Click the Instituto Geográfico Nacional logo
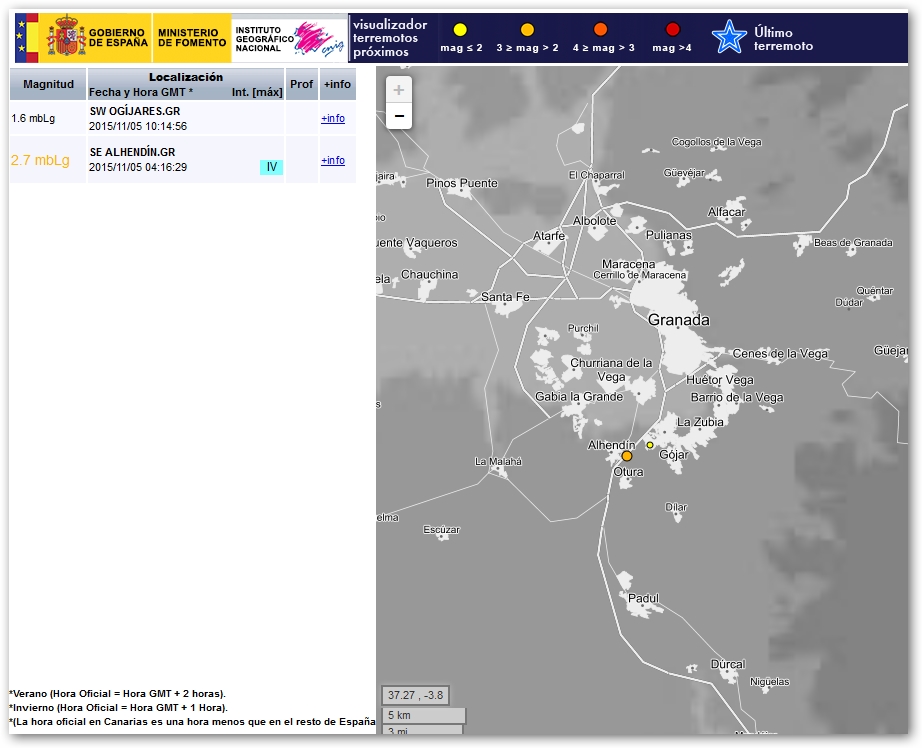This screenshot has height=748, width=922. tap(289, 39)
